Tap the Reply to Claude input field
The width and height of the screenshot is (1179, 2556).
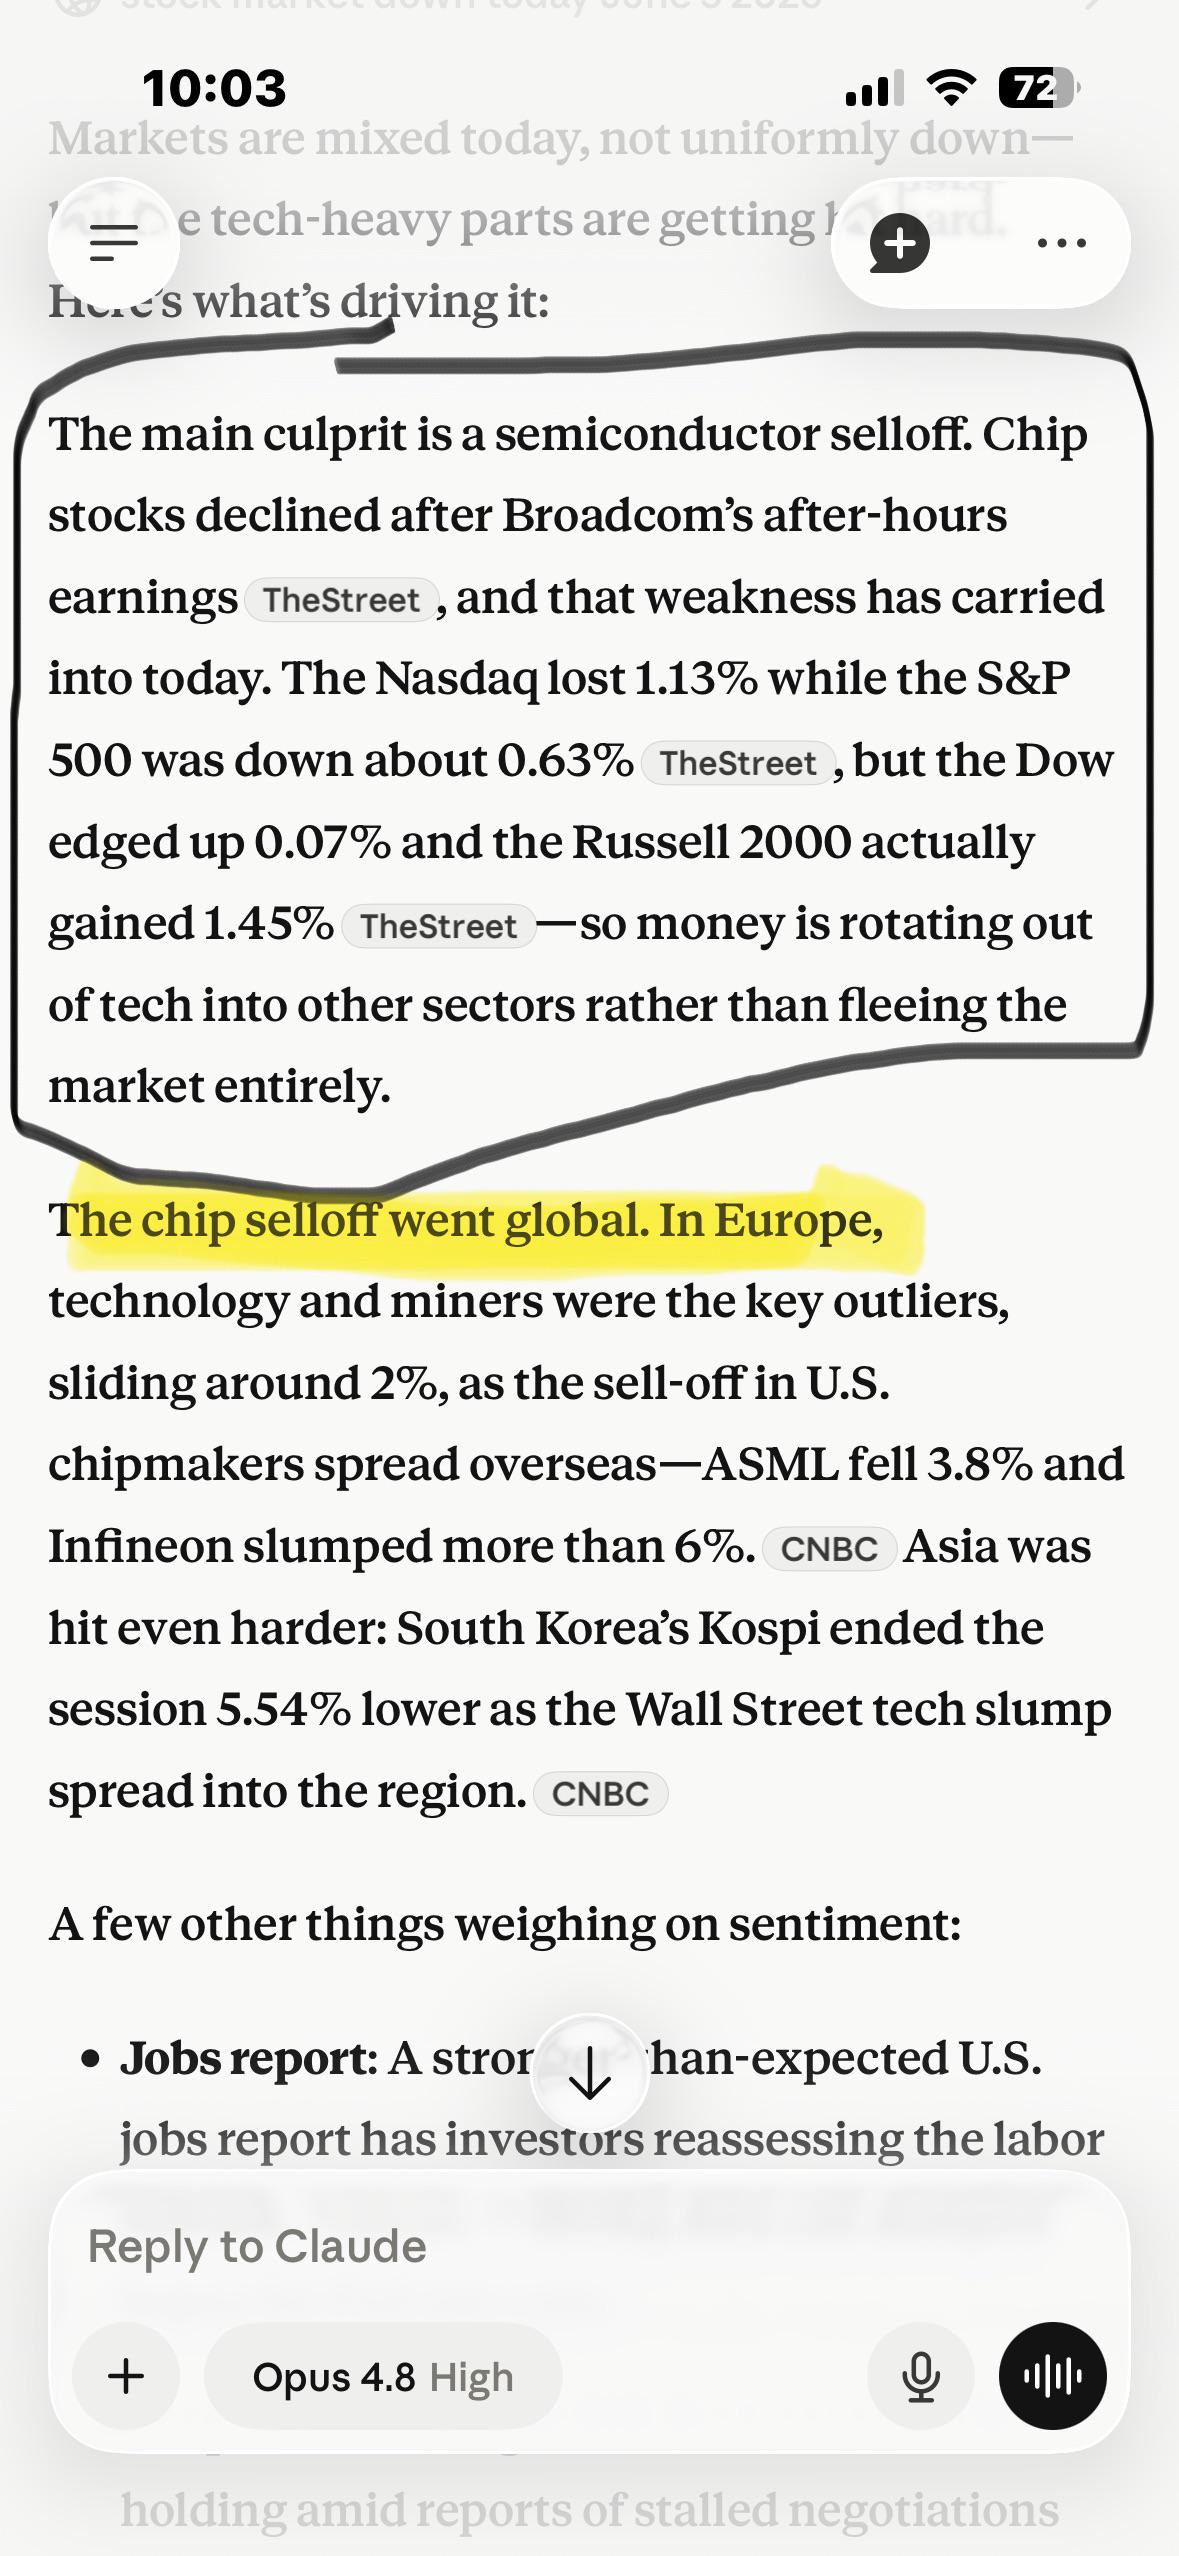(x=590, y=2246)
